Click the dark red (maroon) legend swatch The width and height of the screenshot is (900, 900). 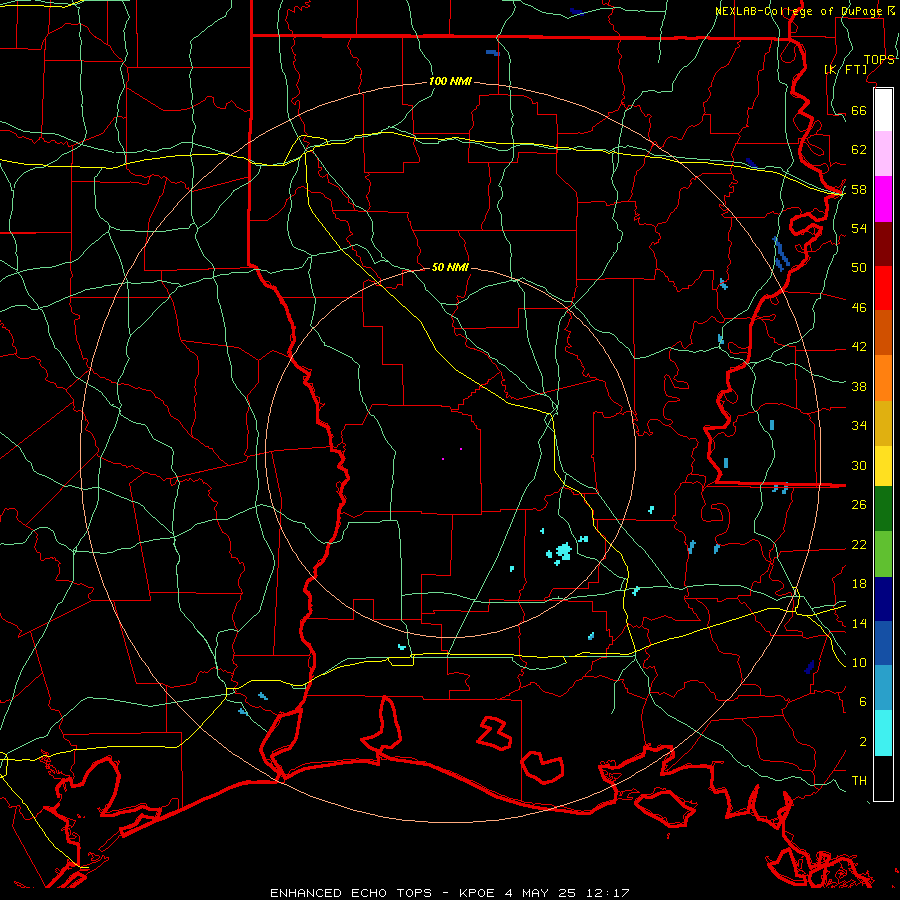(883, 244)
